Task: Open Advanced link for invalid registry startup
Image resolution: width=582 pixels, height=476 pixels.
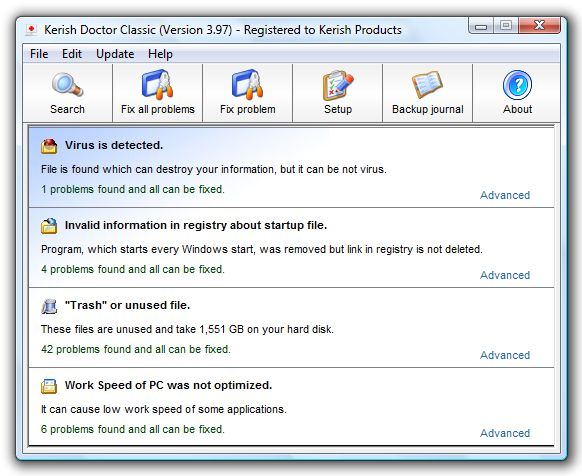Action: (x=505, y=275)
